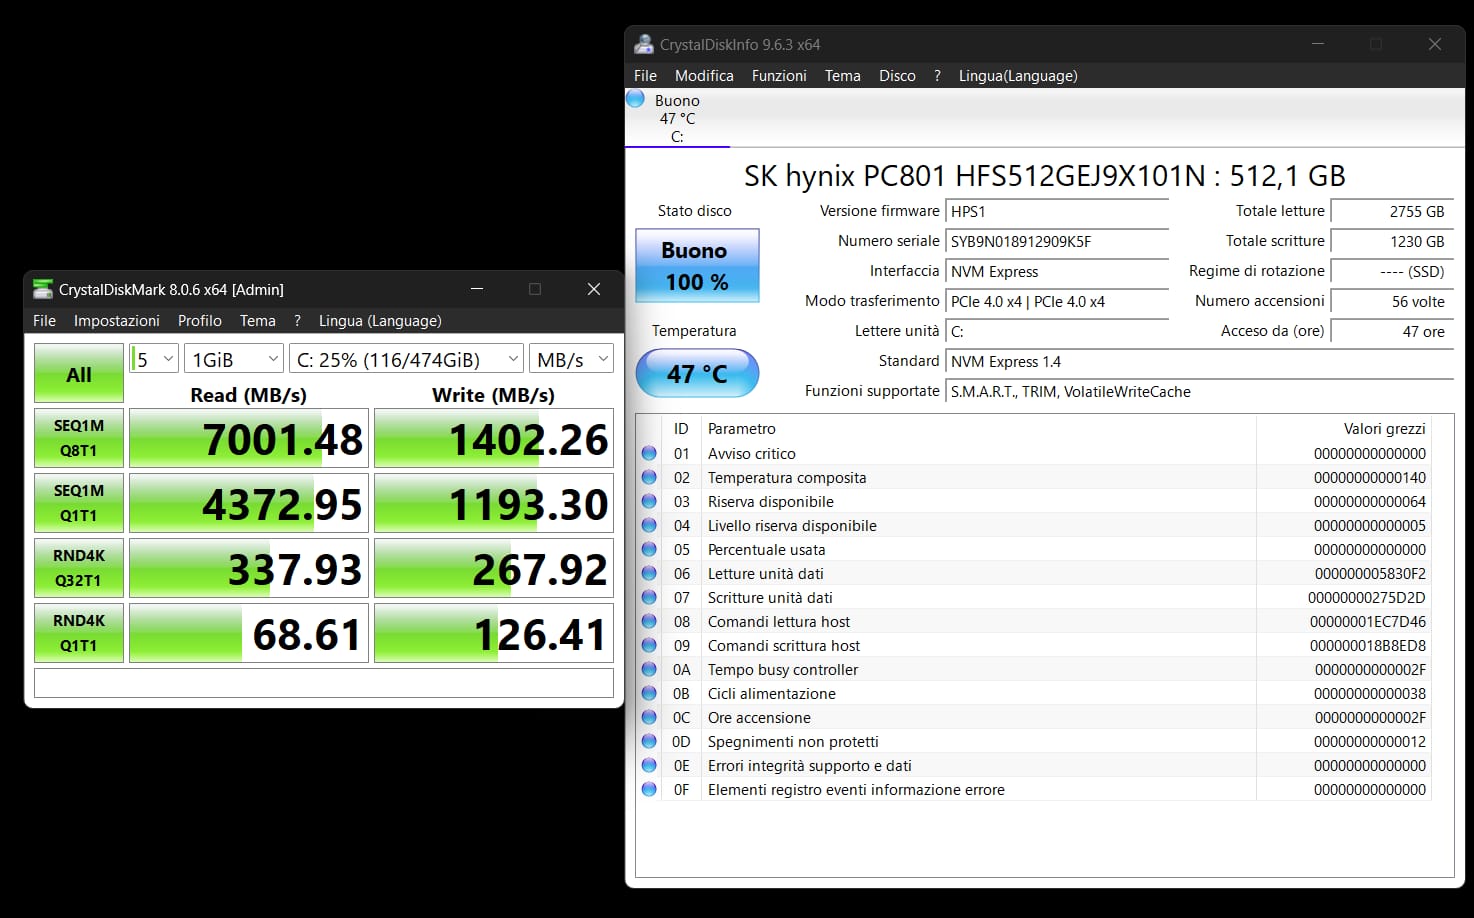Open File menu in CrystalDiskMark
Viewport: 1474px width, 918px height.
[44, 320]
